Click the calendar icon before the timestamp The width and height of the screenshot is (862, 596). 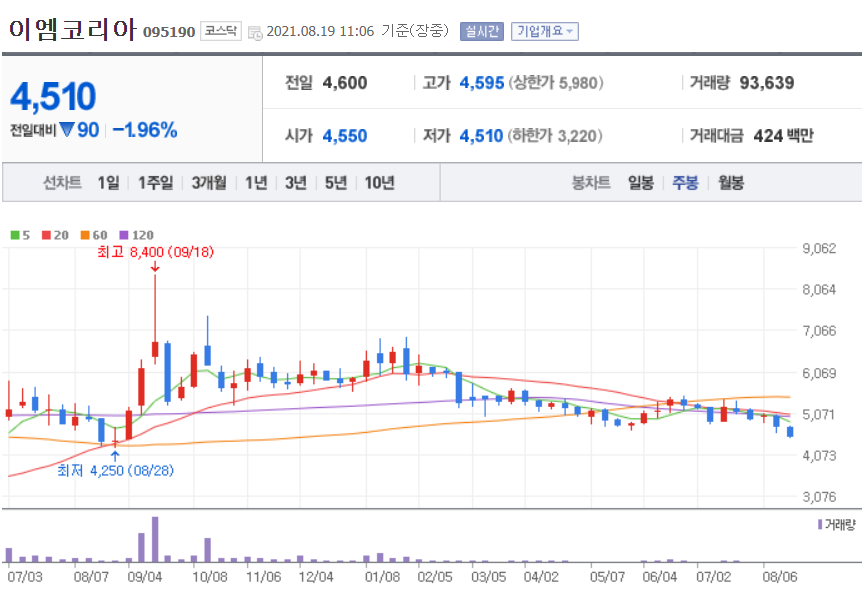[255, 32]
